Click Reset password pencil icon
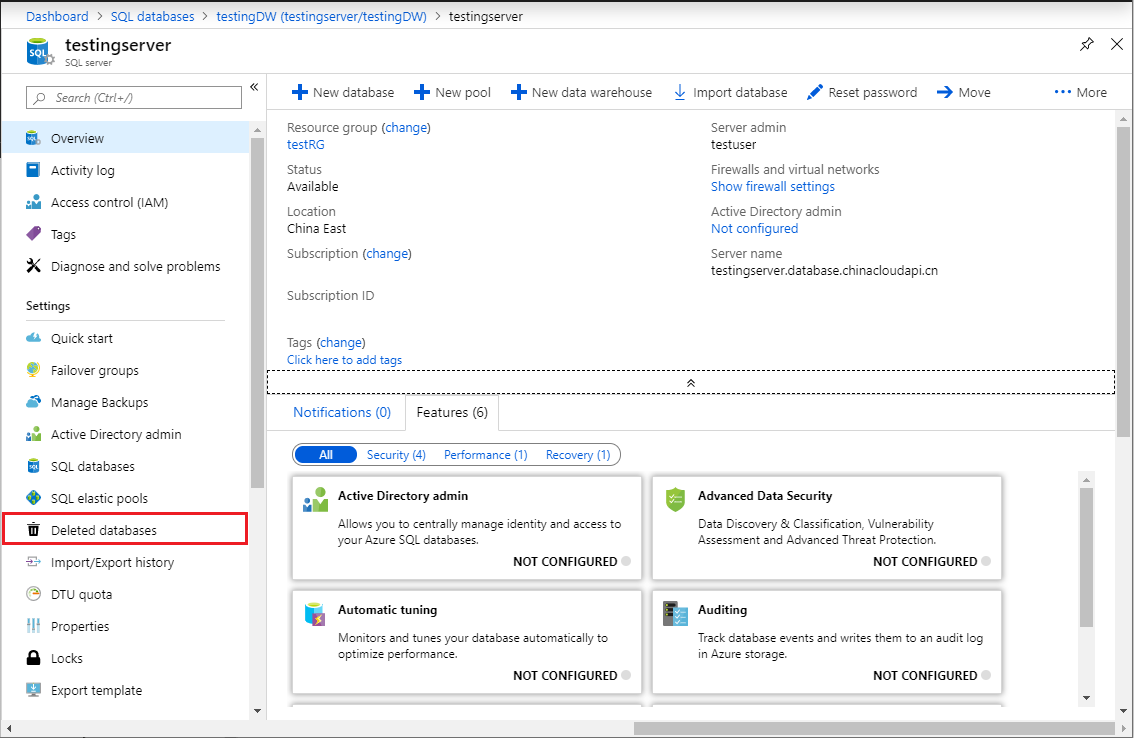1134x738 pixels. [814, 93]
